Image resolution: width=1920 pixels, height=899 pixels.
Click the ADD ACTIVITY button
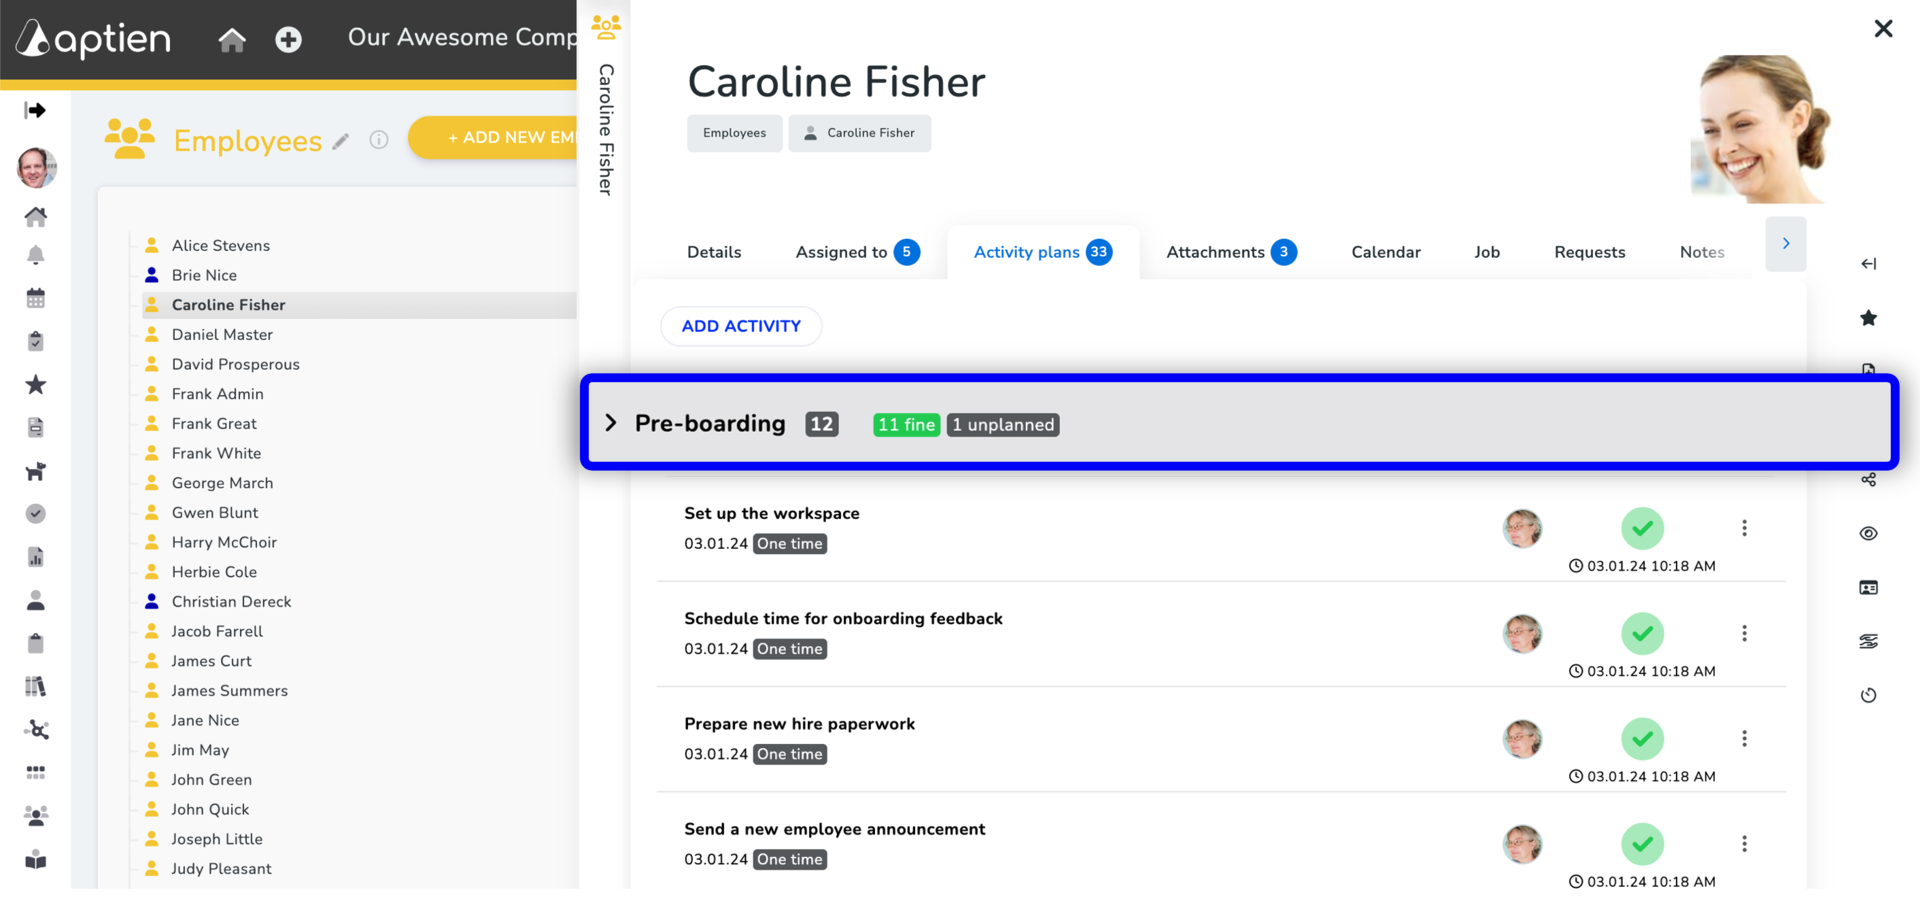click(x=741, y=326)
